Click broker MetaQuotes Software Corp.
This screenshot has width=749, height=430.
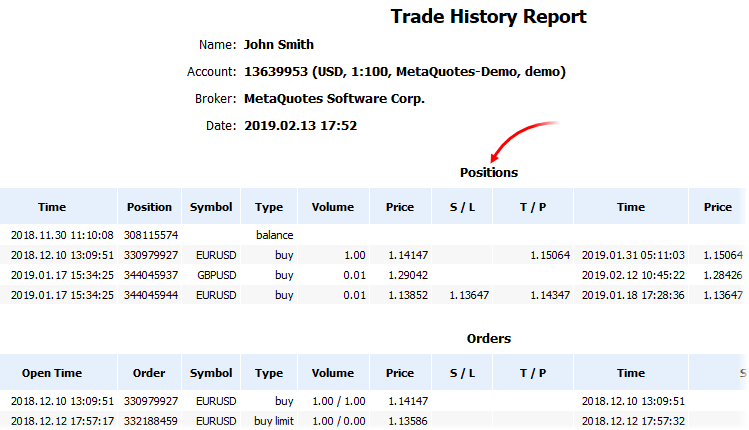(335, 99)
